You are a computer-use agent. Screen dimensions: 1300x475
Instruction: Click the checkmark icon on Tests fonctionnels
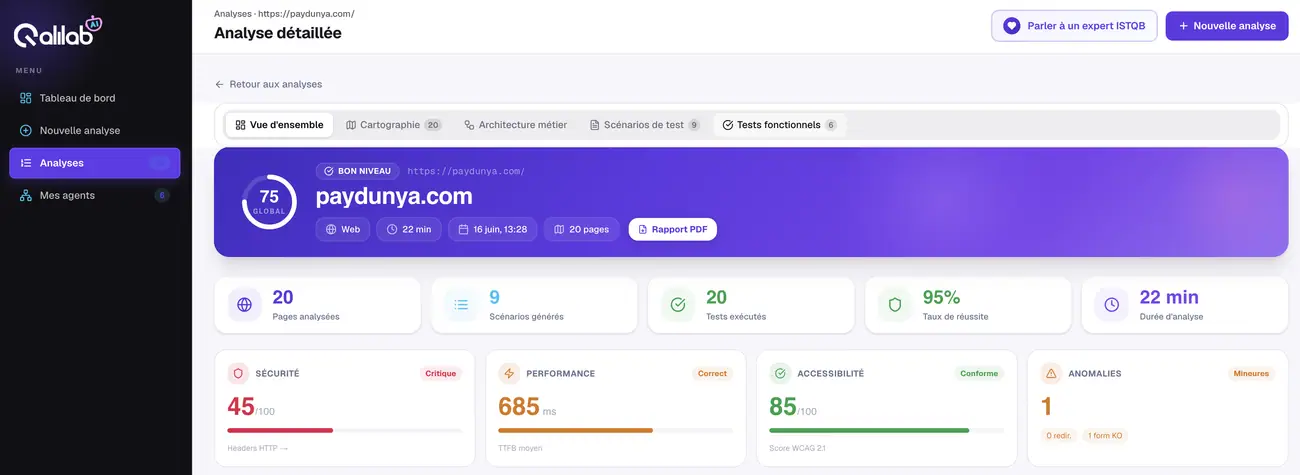(727, 125)
